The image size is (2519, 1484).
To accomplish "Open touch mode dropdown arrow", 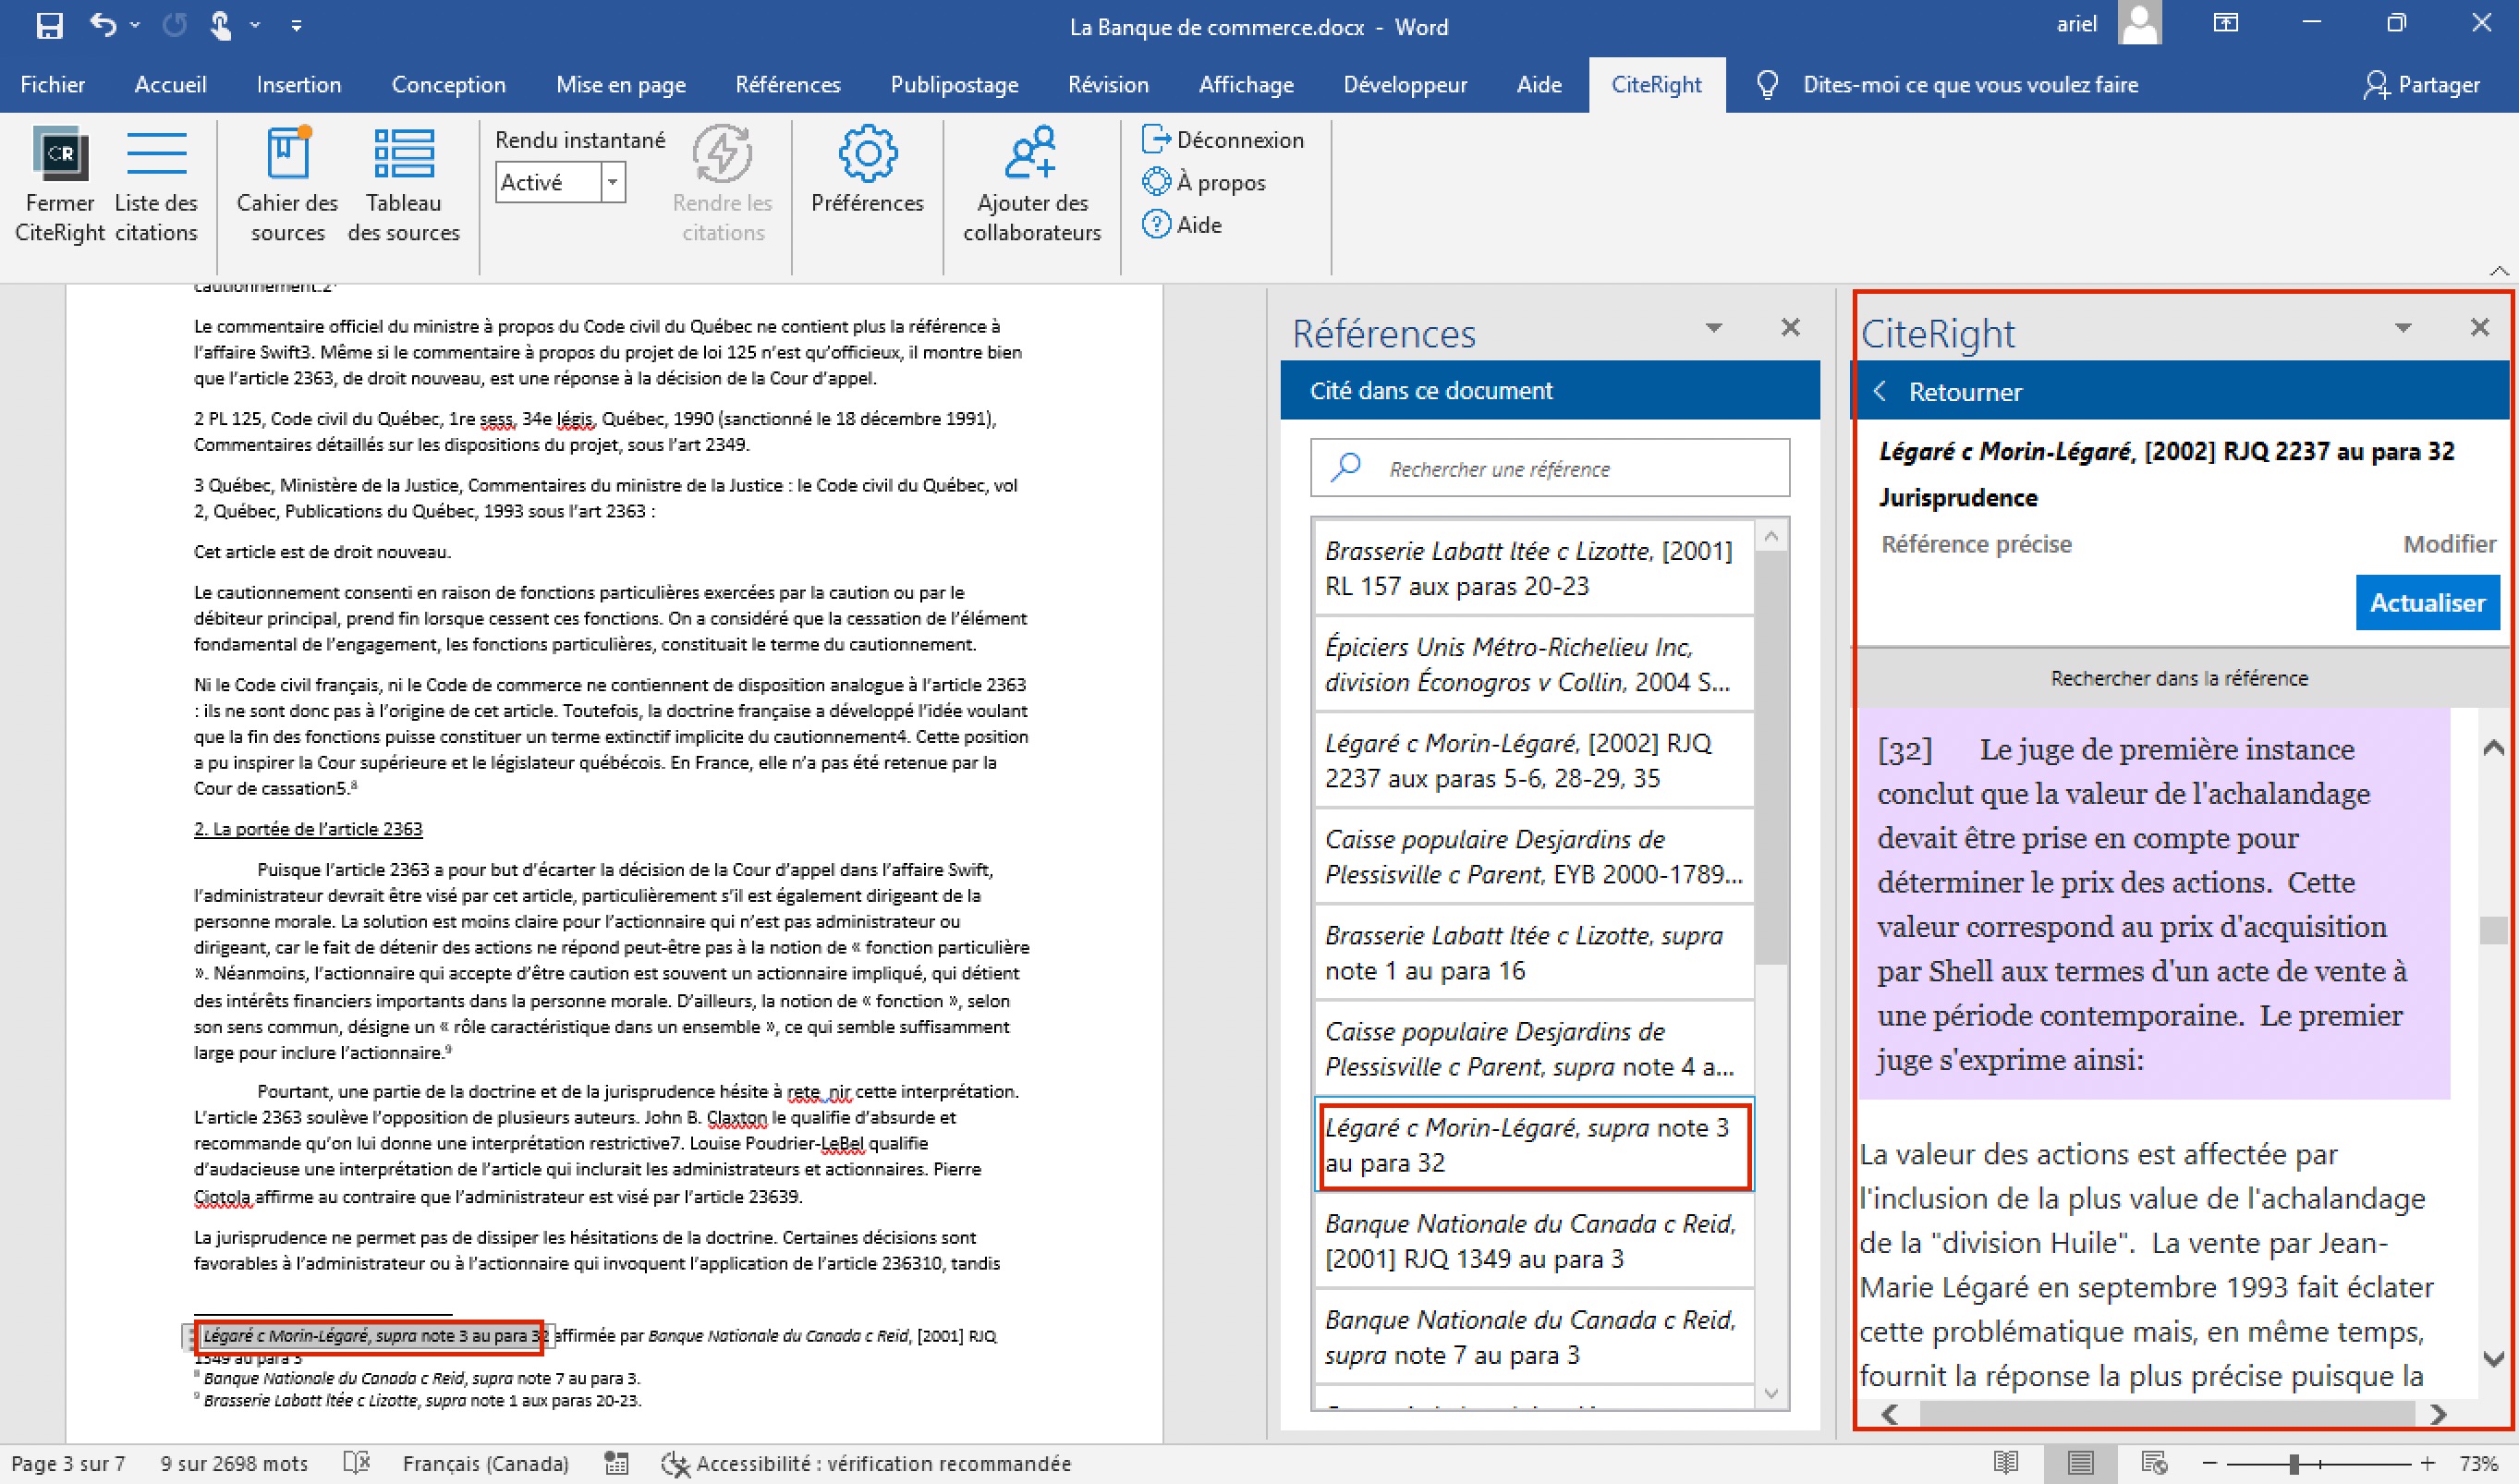I will pos(255,24).
